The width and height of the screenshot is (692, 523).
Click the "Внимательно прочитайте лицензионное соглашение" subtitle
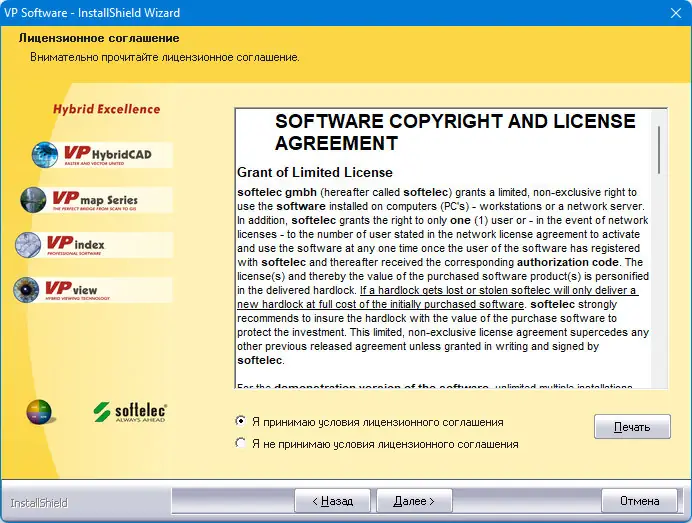pyautogui.click(x=165, y=57)
